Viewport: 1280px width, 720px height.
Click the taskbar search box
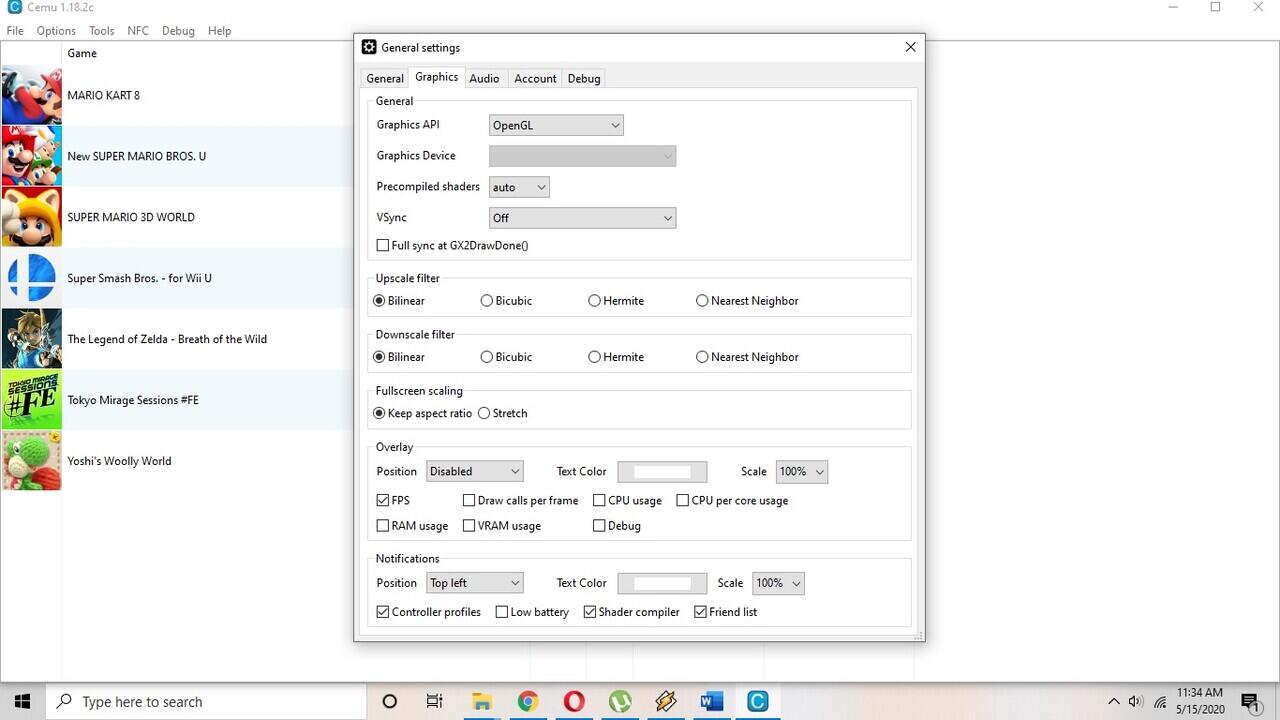(x=206, y=701)
